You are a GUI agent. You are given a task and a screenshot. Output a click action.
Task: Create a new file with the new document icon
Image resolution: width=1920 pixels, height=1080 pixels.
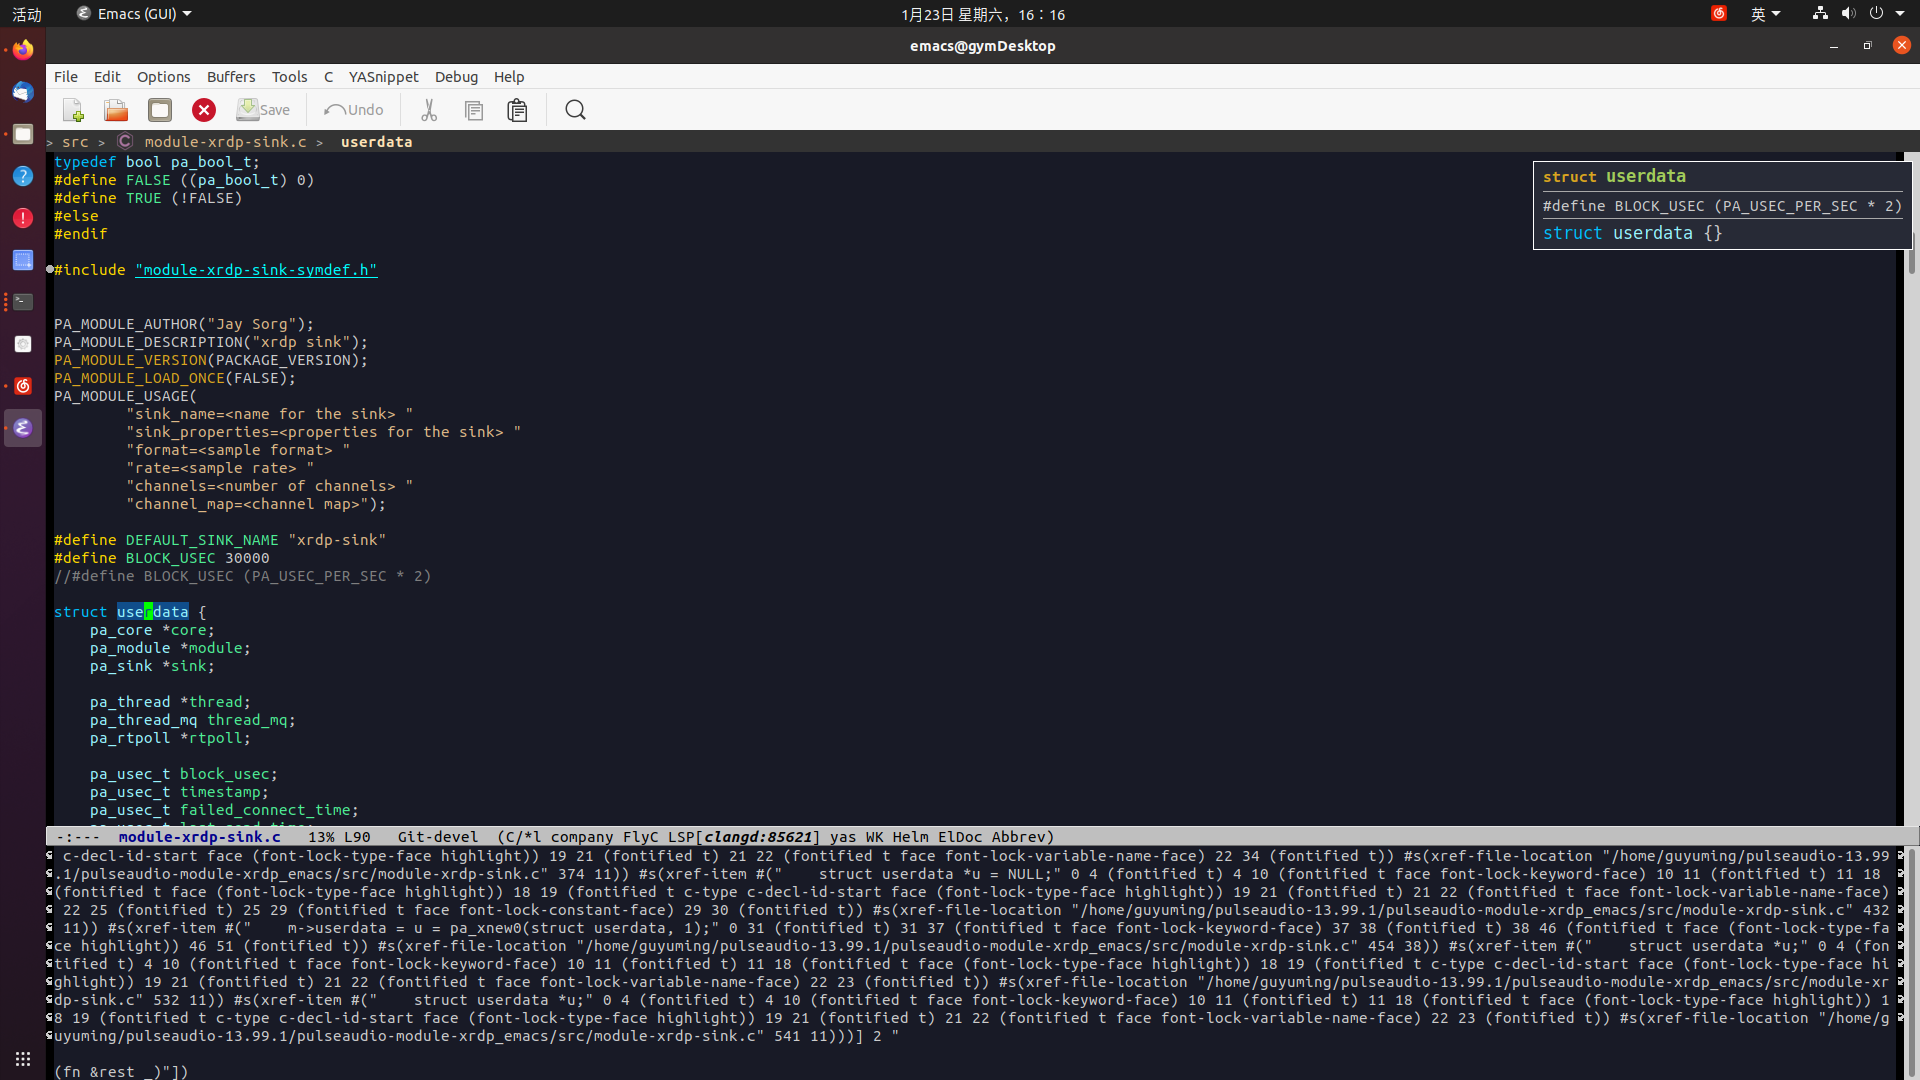click(x=71, y=110)
